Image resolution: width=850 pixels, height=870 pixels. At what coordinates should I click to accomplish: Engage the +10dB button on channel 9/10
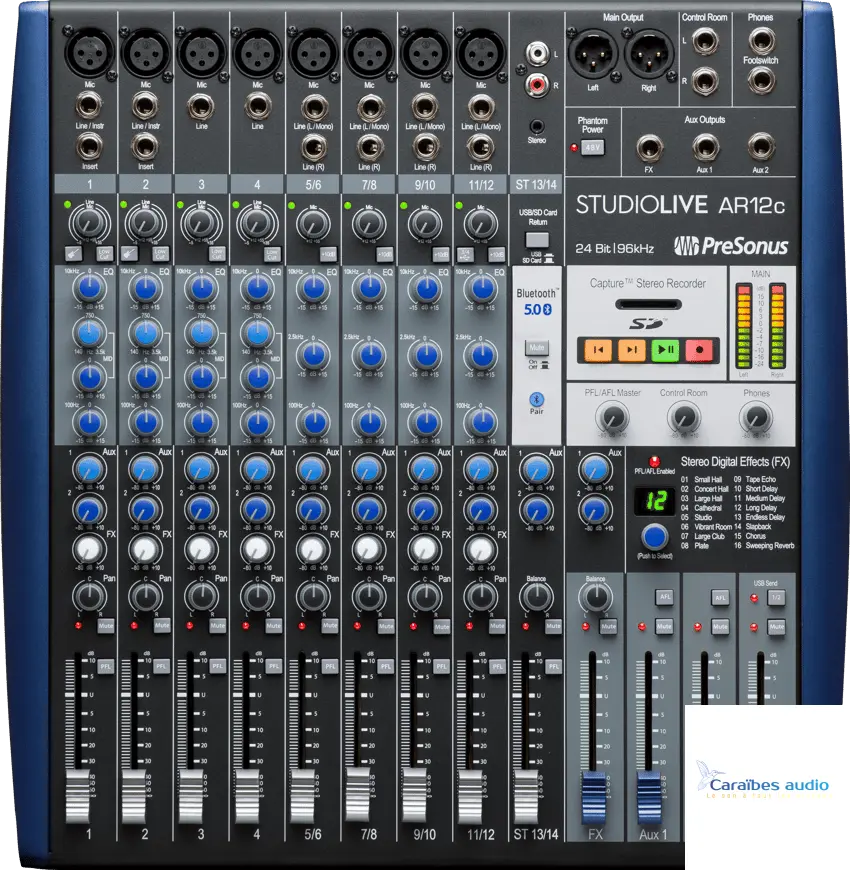(441, 254)
